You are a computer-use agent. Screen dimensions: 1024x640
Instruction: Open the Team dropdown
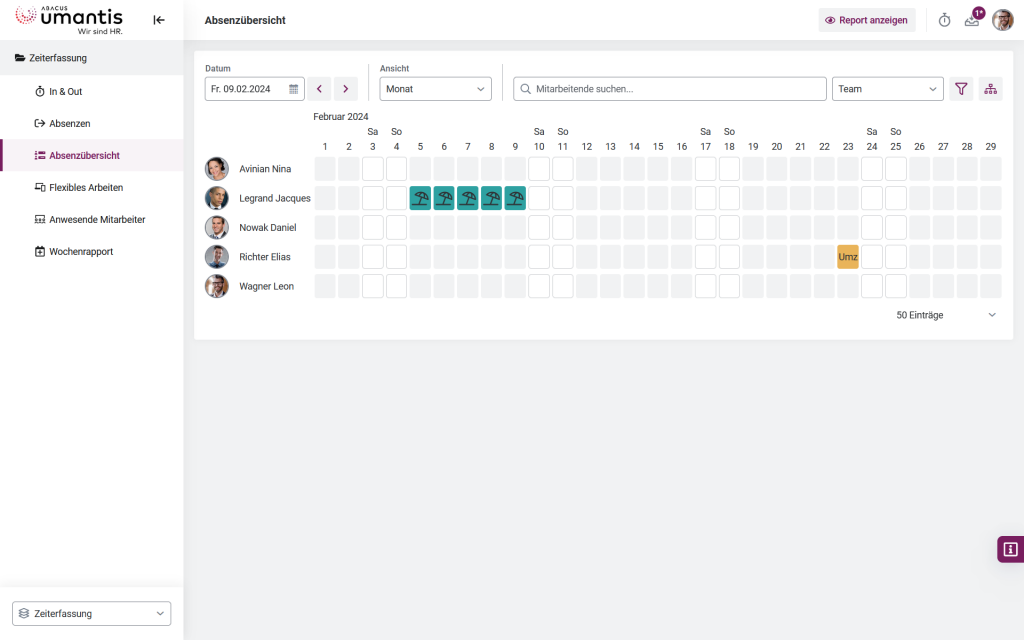tap(887, 89)
